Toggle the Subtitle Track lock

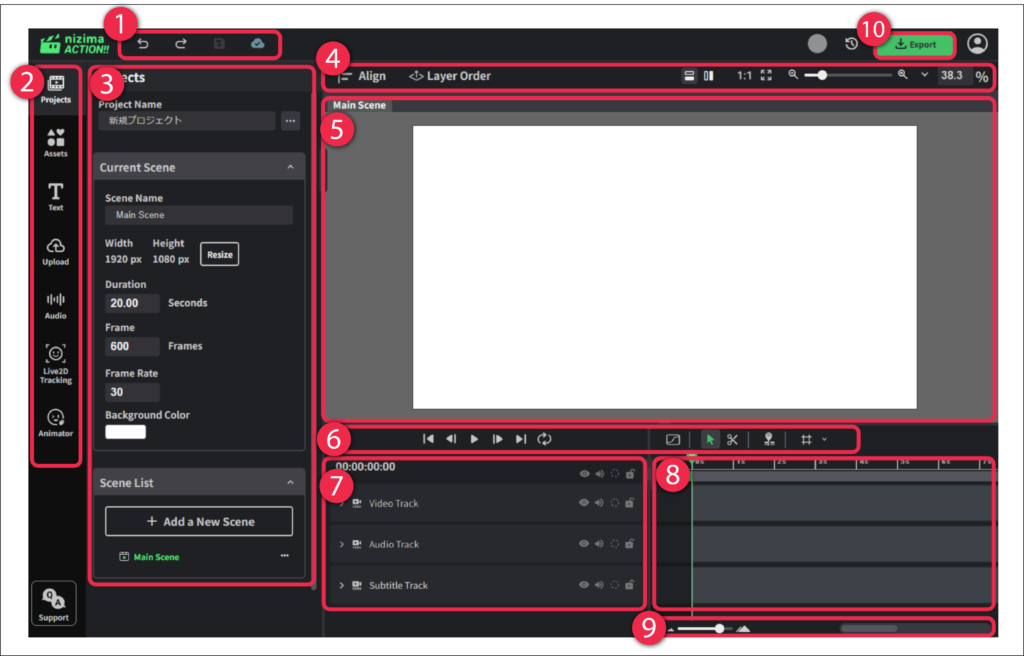(x=630, y=585)
